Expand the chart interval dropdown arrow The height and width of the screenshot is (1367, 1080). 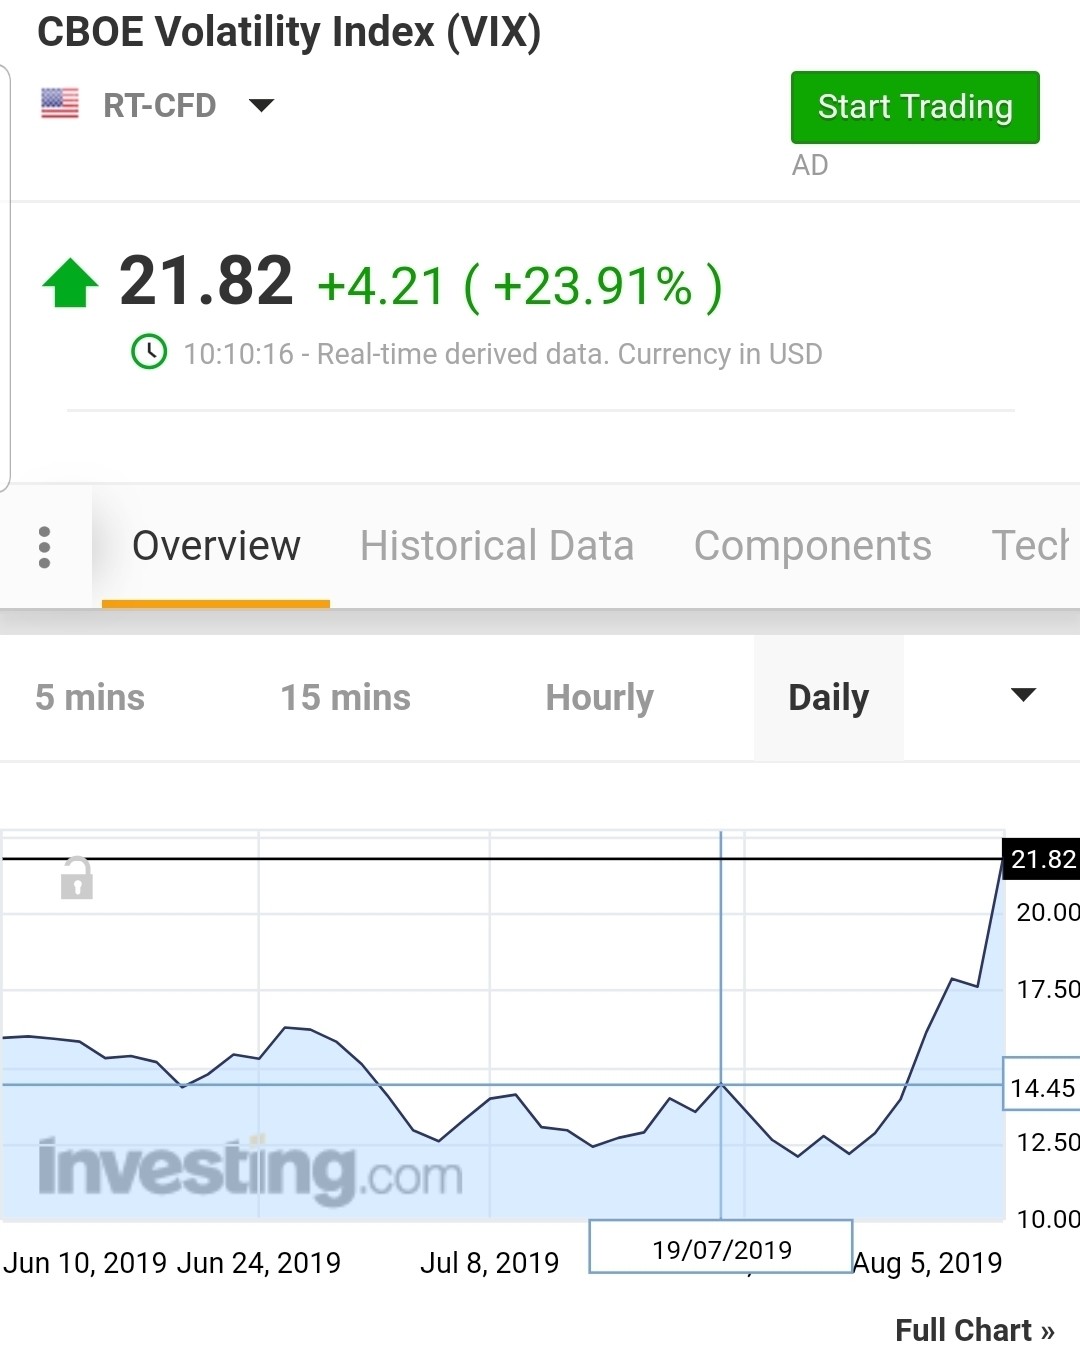click(x=1023, y=696)
